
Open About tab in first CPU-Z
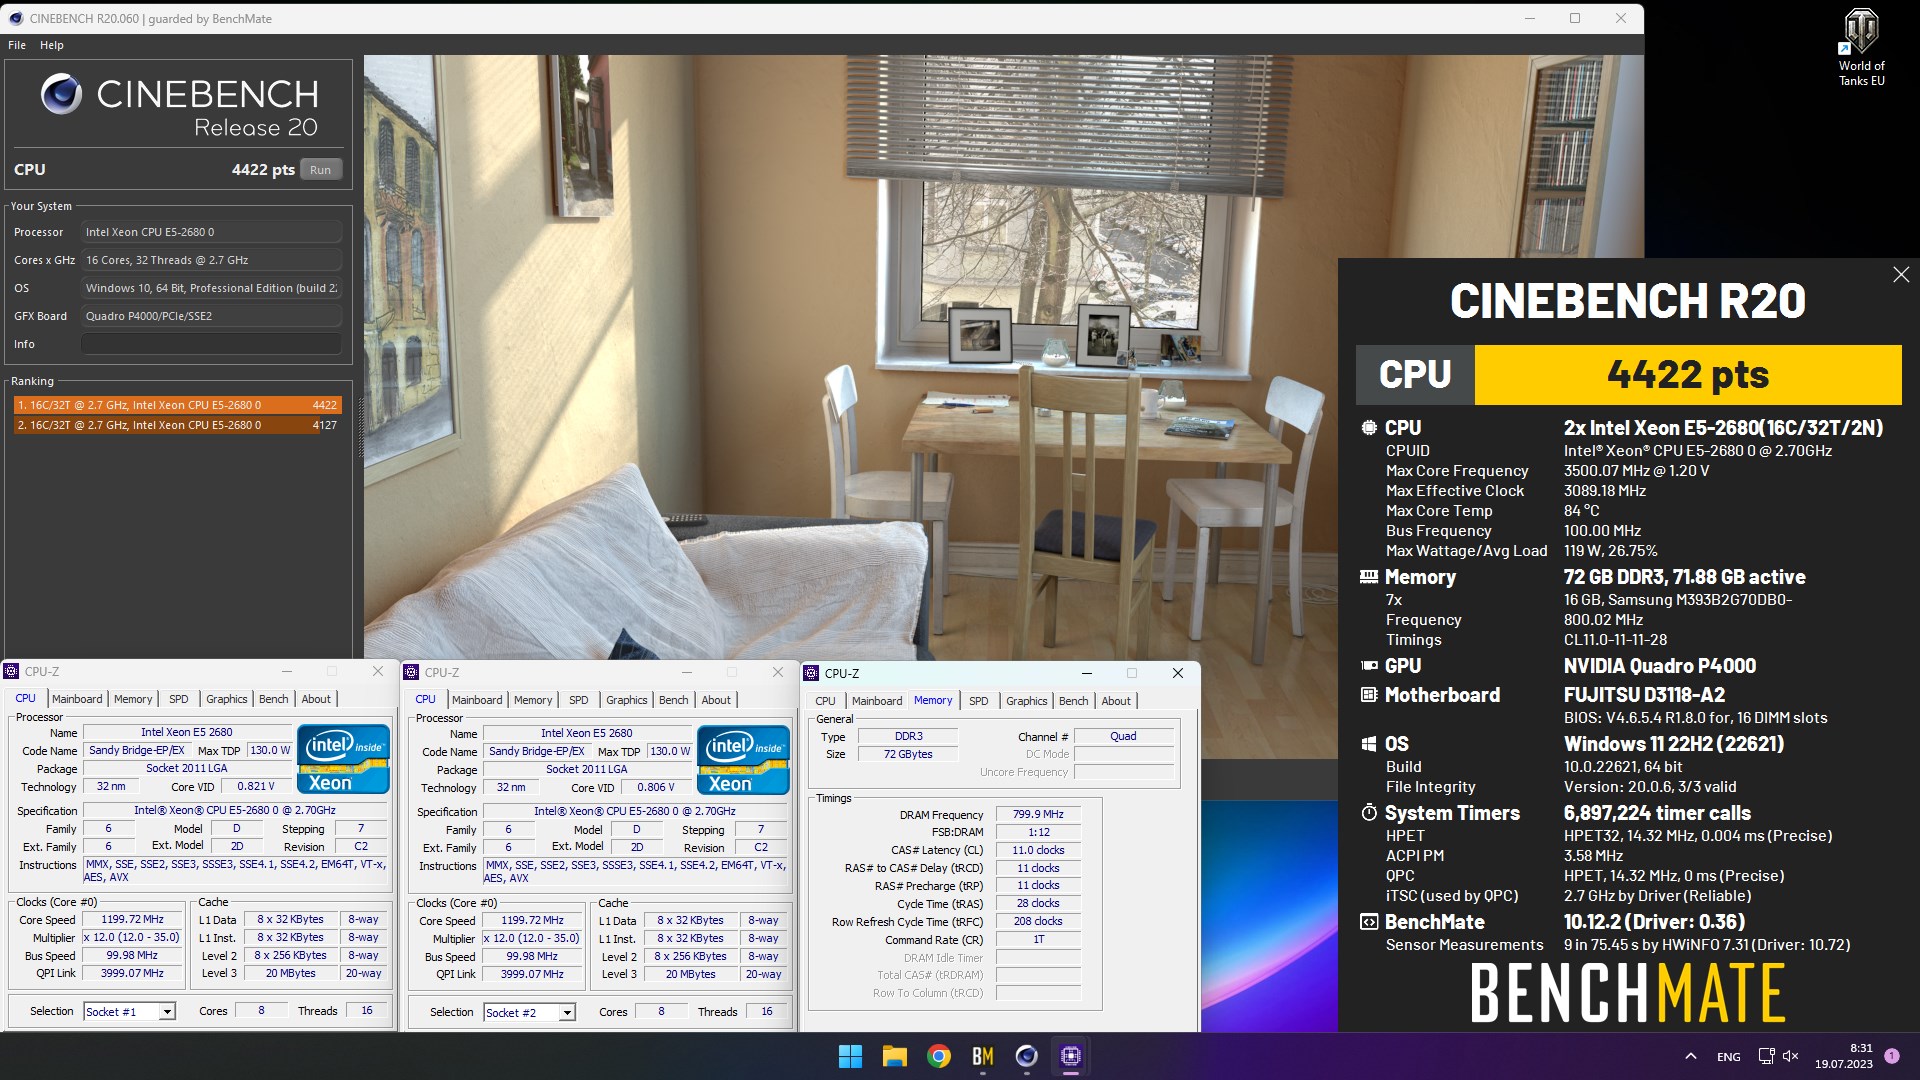click(x=316, y=699)
